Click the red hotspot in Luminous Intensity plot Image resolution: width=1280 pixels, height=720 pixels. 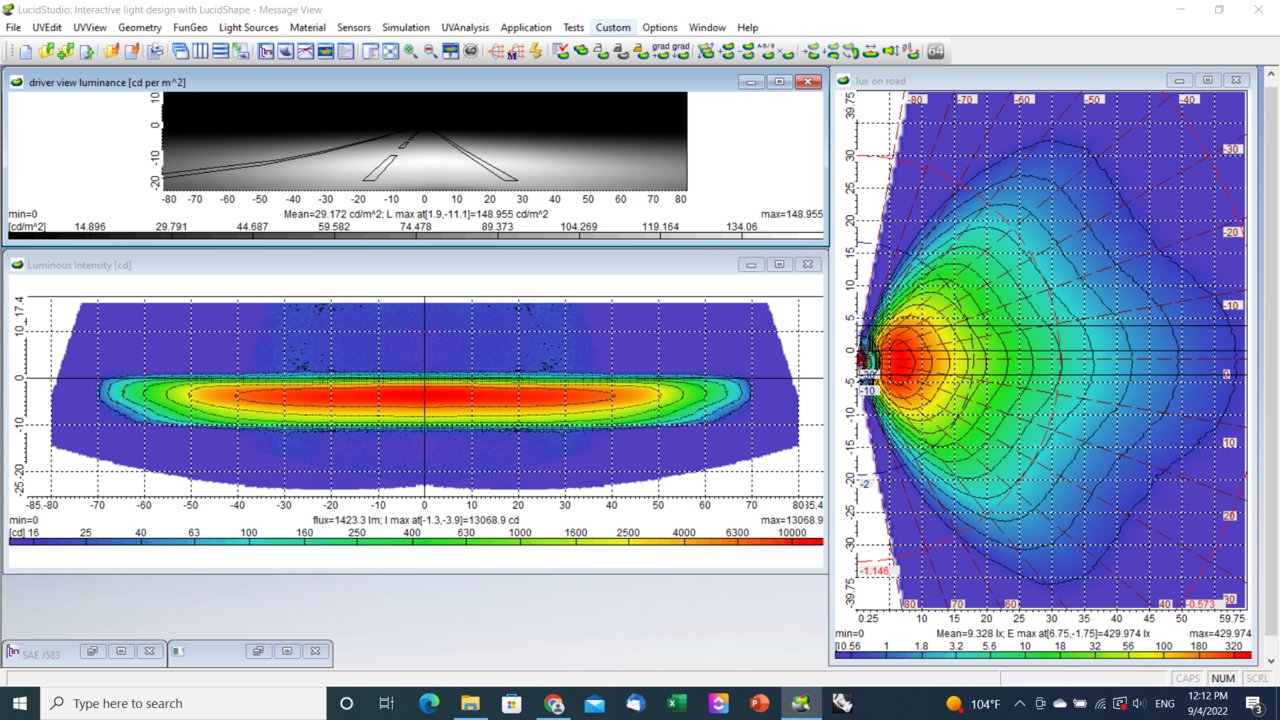coord(424,394)
